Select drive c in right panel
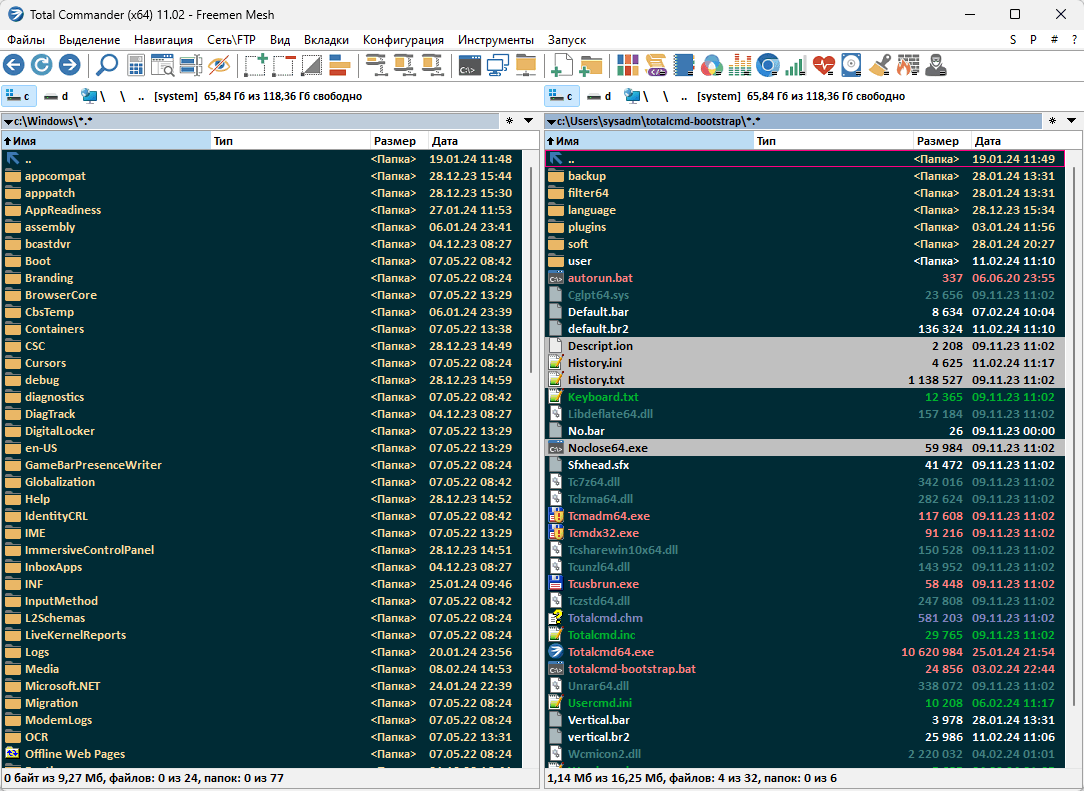Viewport: 1084px width, 791px height. [x=561, y=96]
